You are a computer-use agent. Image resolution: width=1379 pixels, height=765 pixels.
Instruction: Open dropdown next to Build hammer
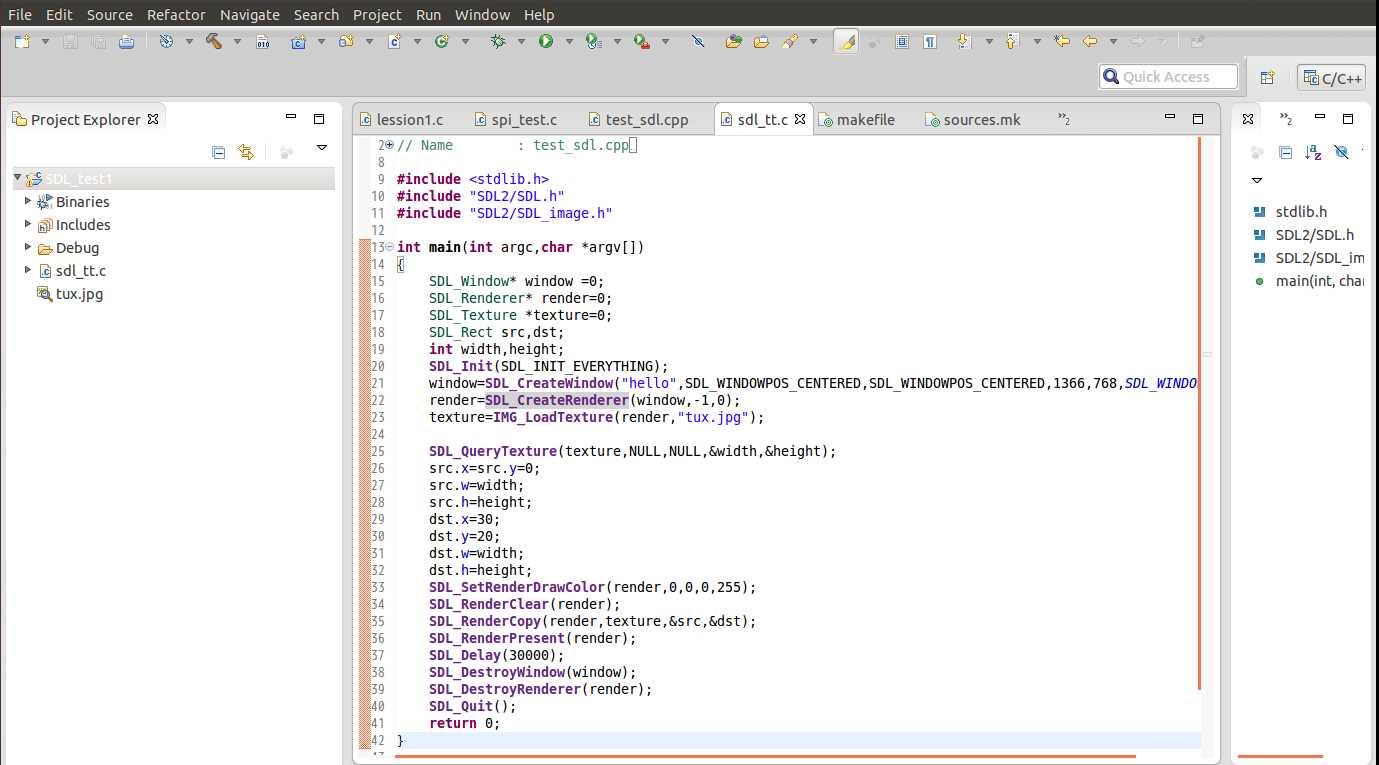click(x=237, y=42)
